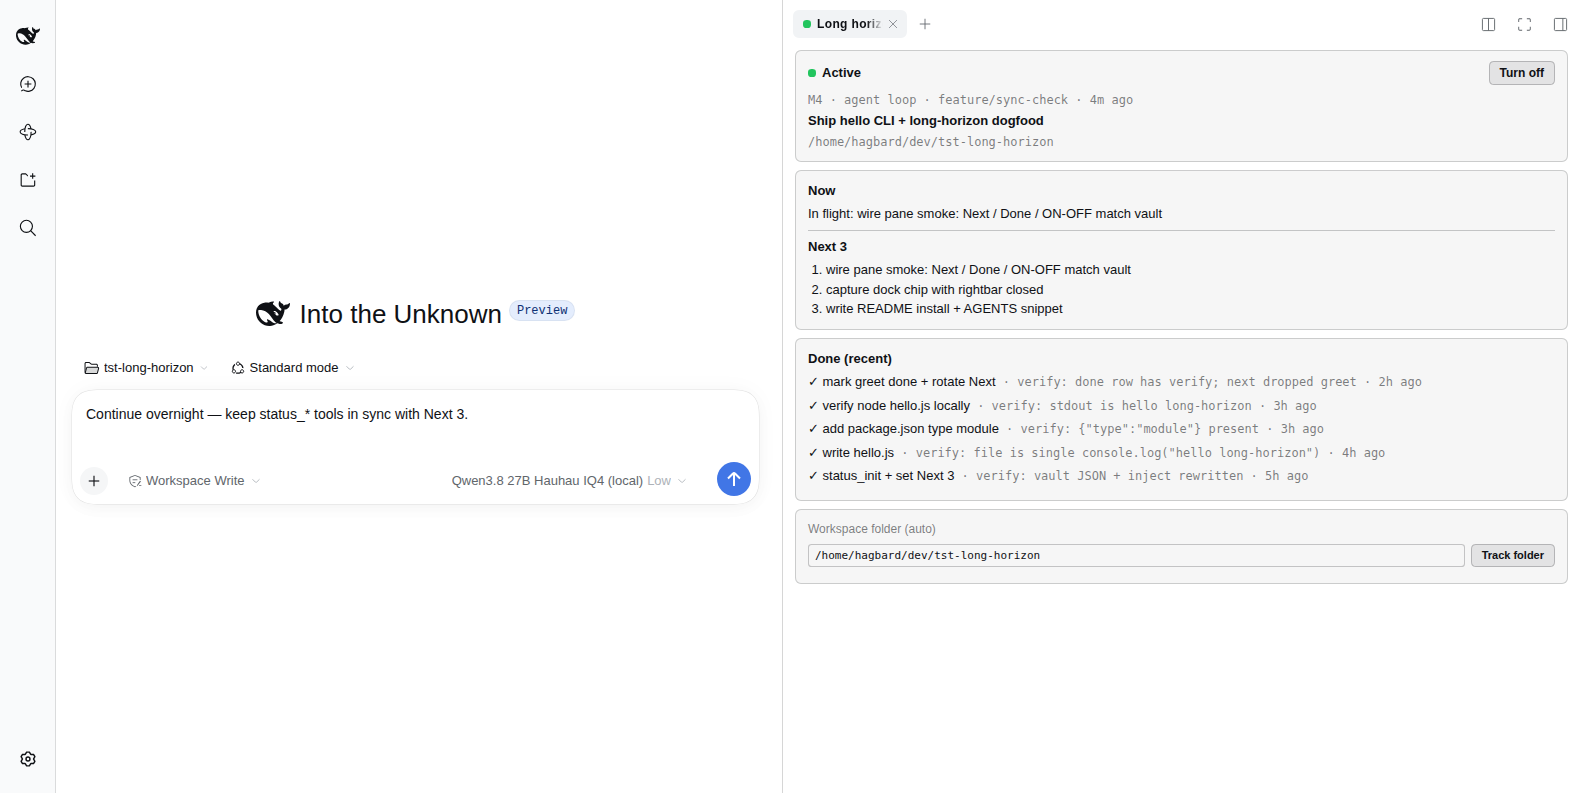Open the tst-long-horizon folder dropdown

pos(147,368)
